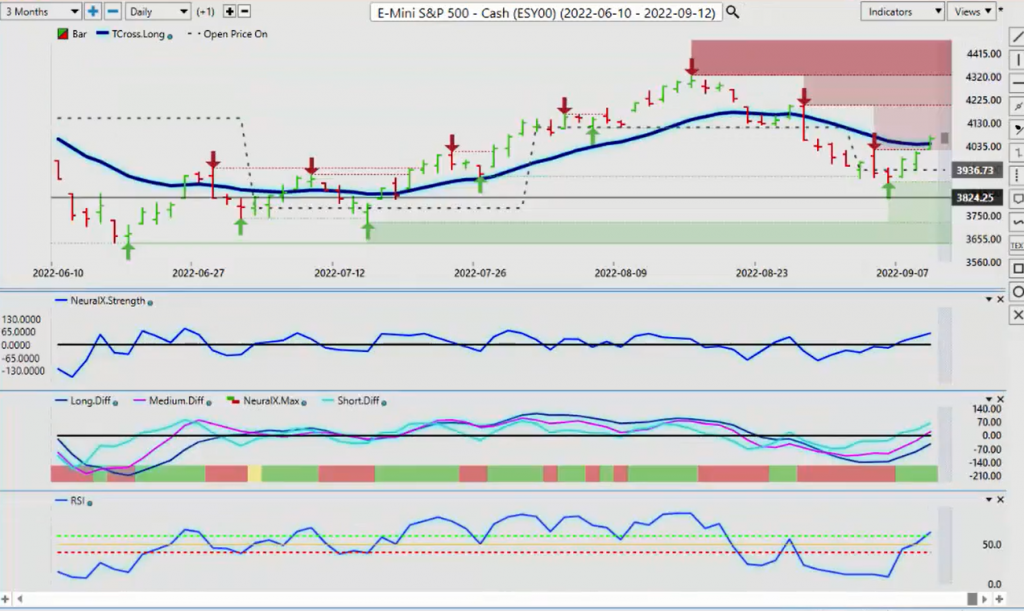Increase the forecast offset with plus stepper
This screenshot has width=1024, height=611.
229,11
